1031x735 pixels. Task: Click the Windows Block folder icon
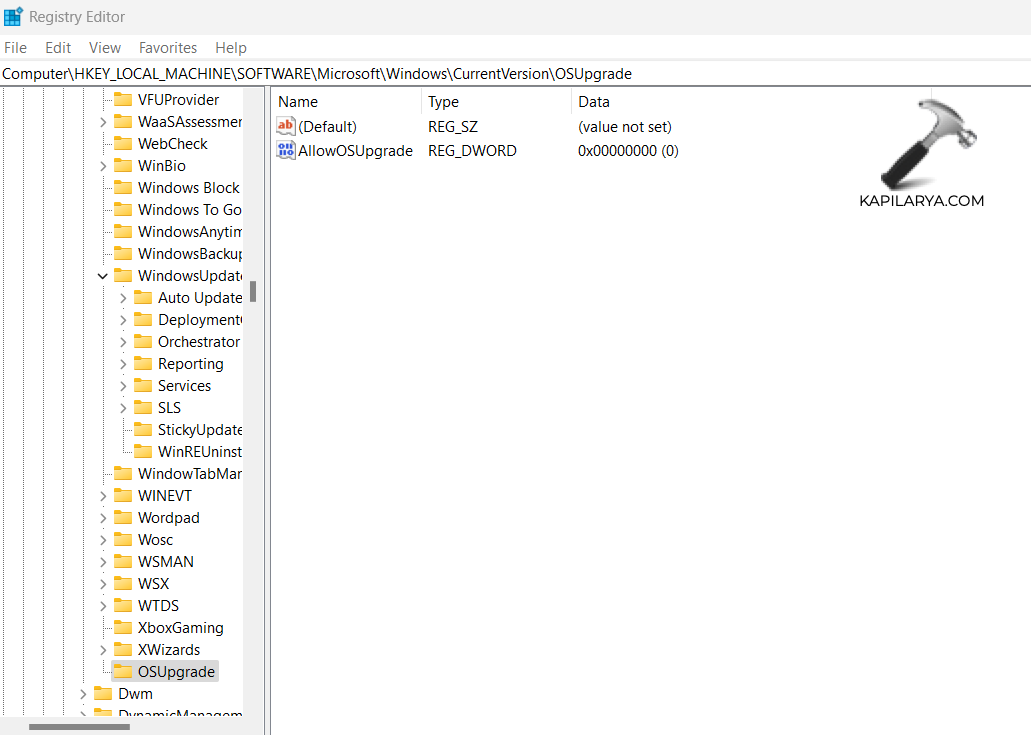tap(123, 187)
